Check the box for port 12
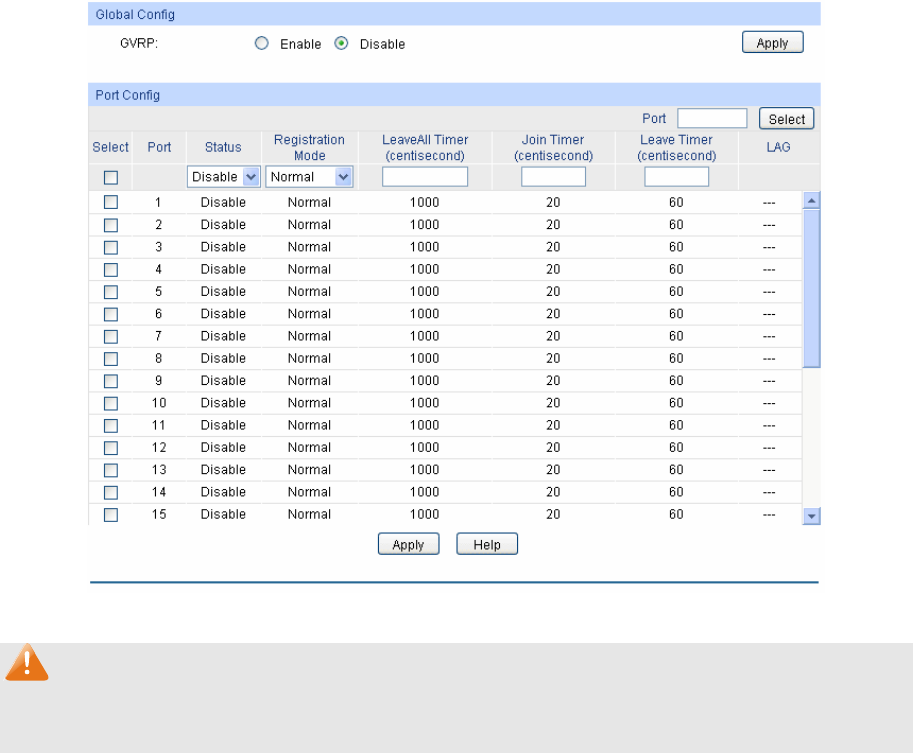Image resolution: width=913 pixels, height=753 pixels. pos(111,448)
